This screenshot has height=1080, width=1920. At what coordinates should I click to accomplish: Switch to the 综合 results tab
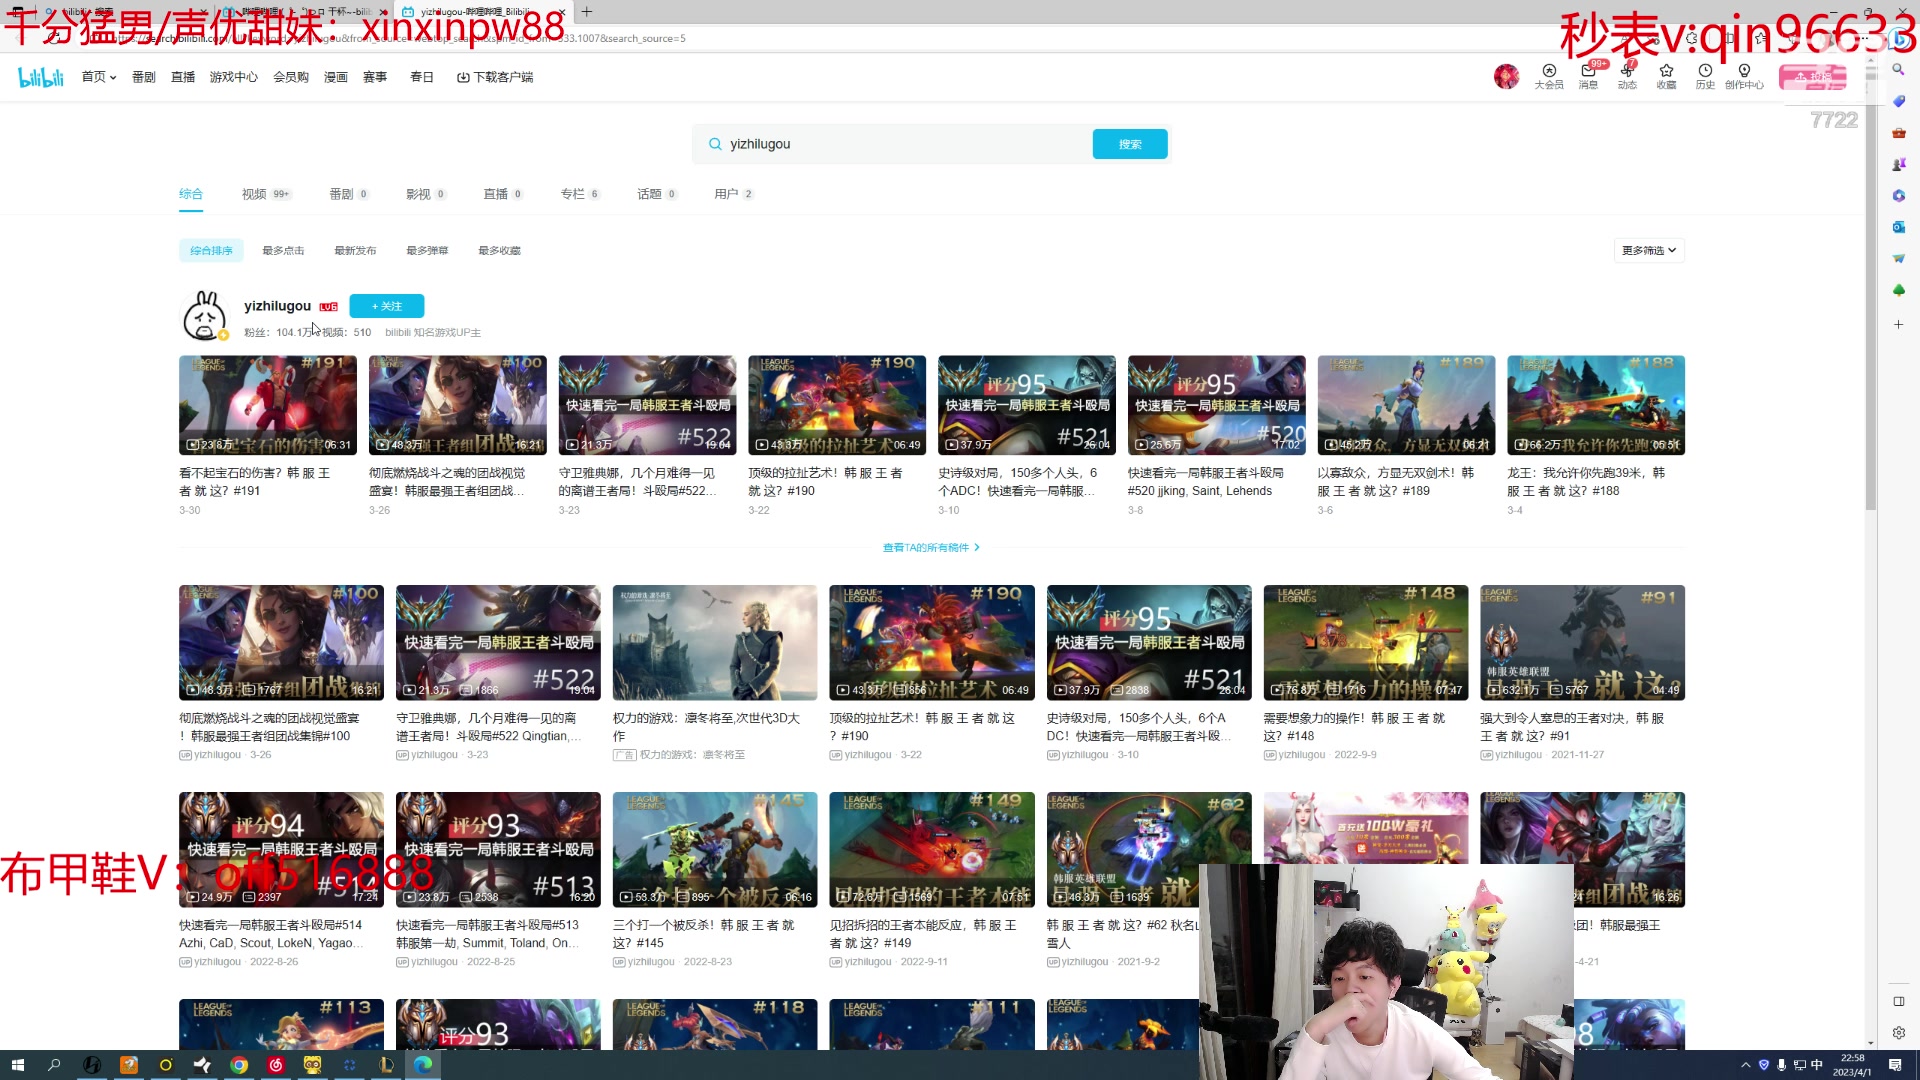tap(191, 194)
